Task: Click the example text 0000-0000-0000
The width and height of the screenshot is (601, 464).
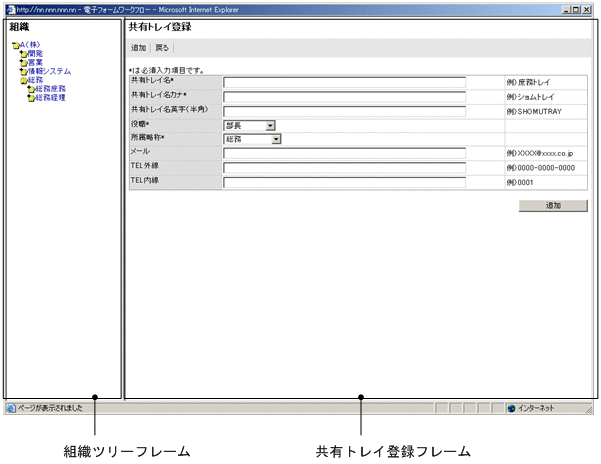Action: click(x=546, y=168)
